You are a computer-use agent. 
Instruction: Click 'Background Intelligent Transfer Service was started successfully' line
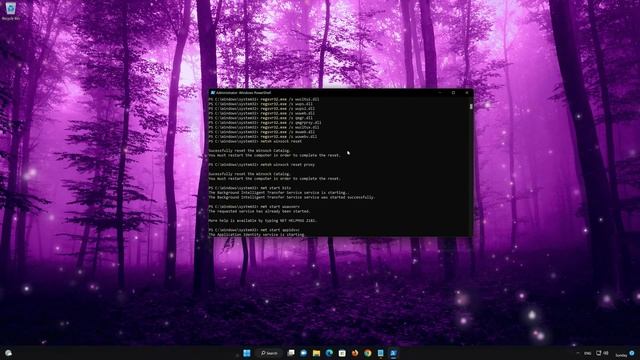click(291, 197)
